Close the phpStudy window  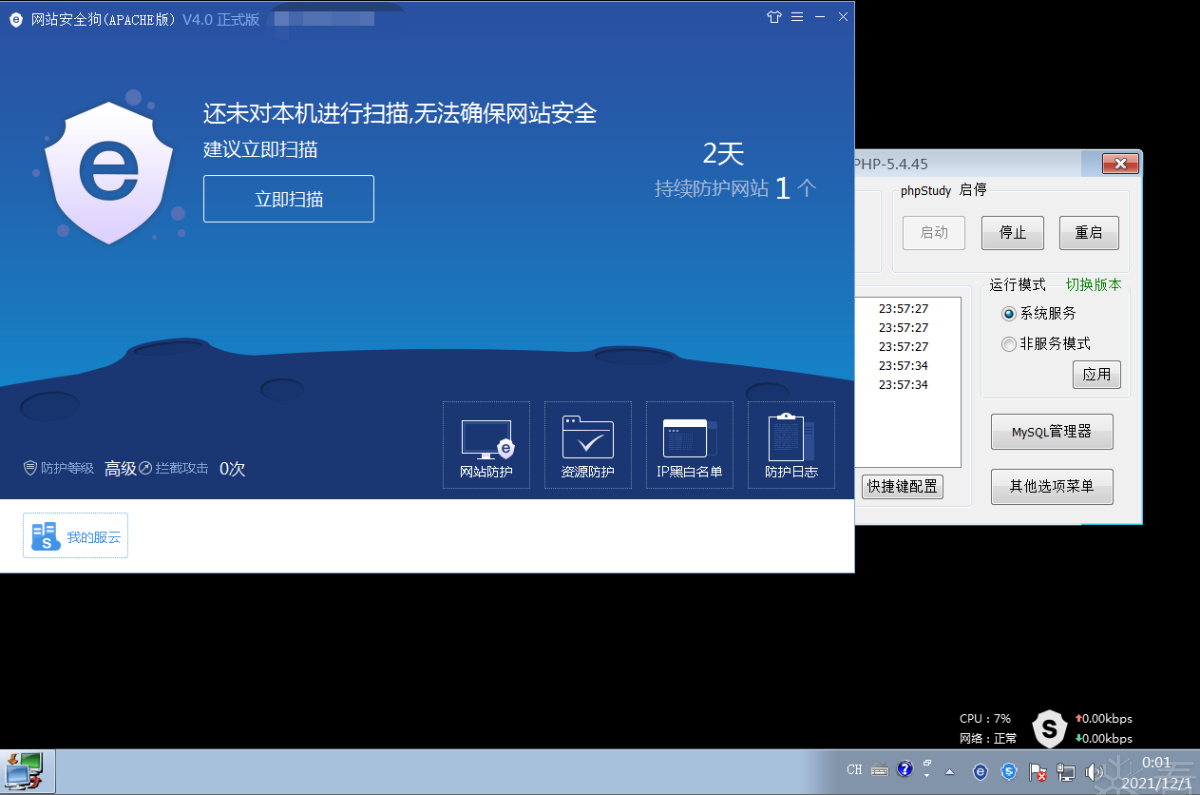[x=1120, y=163]
